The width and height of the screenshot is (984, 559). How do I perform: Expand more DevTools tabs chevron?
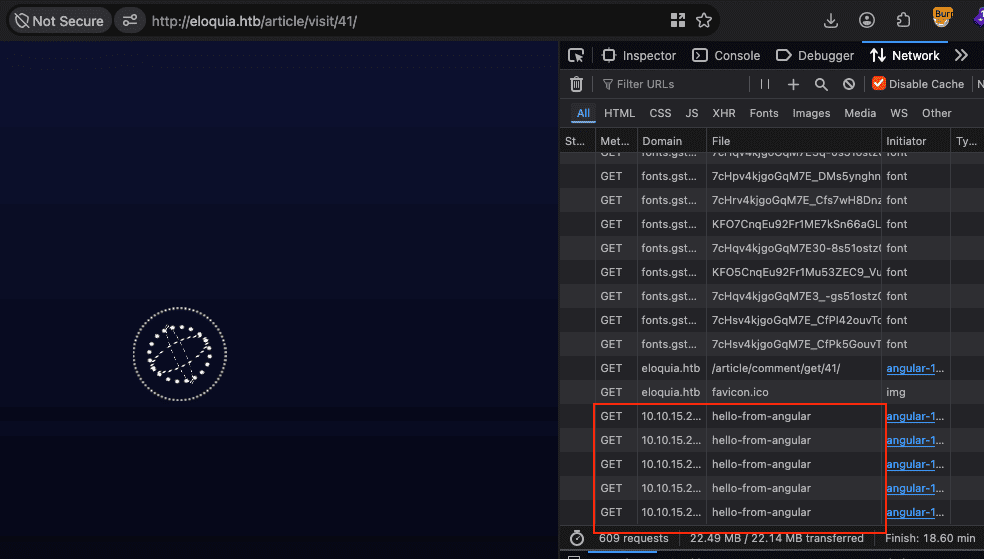961,55
